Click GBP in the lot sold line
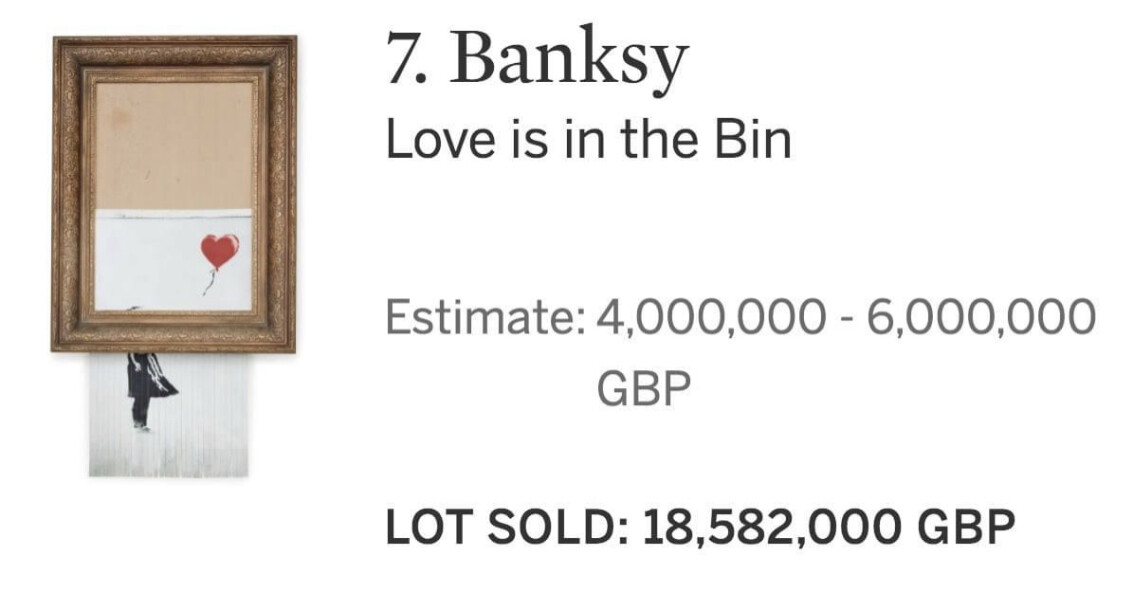 [966, 526]
